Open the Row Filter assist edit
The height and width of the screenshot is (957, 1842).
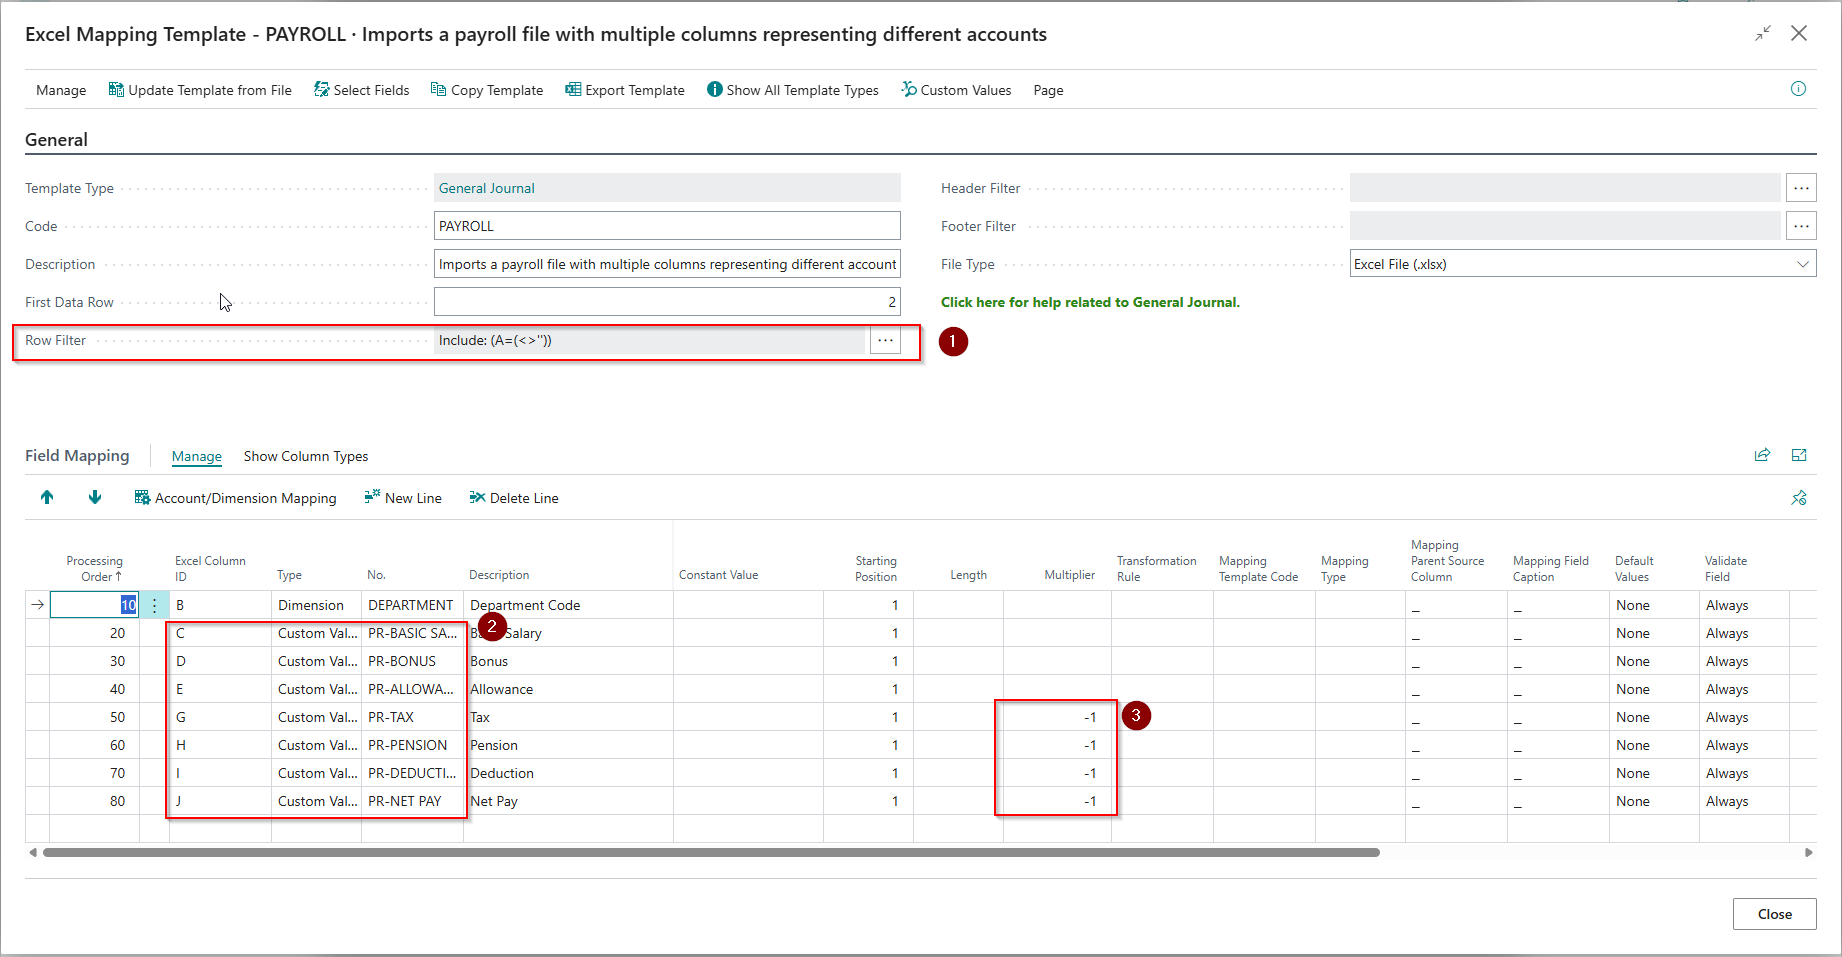point(885,340)
